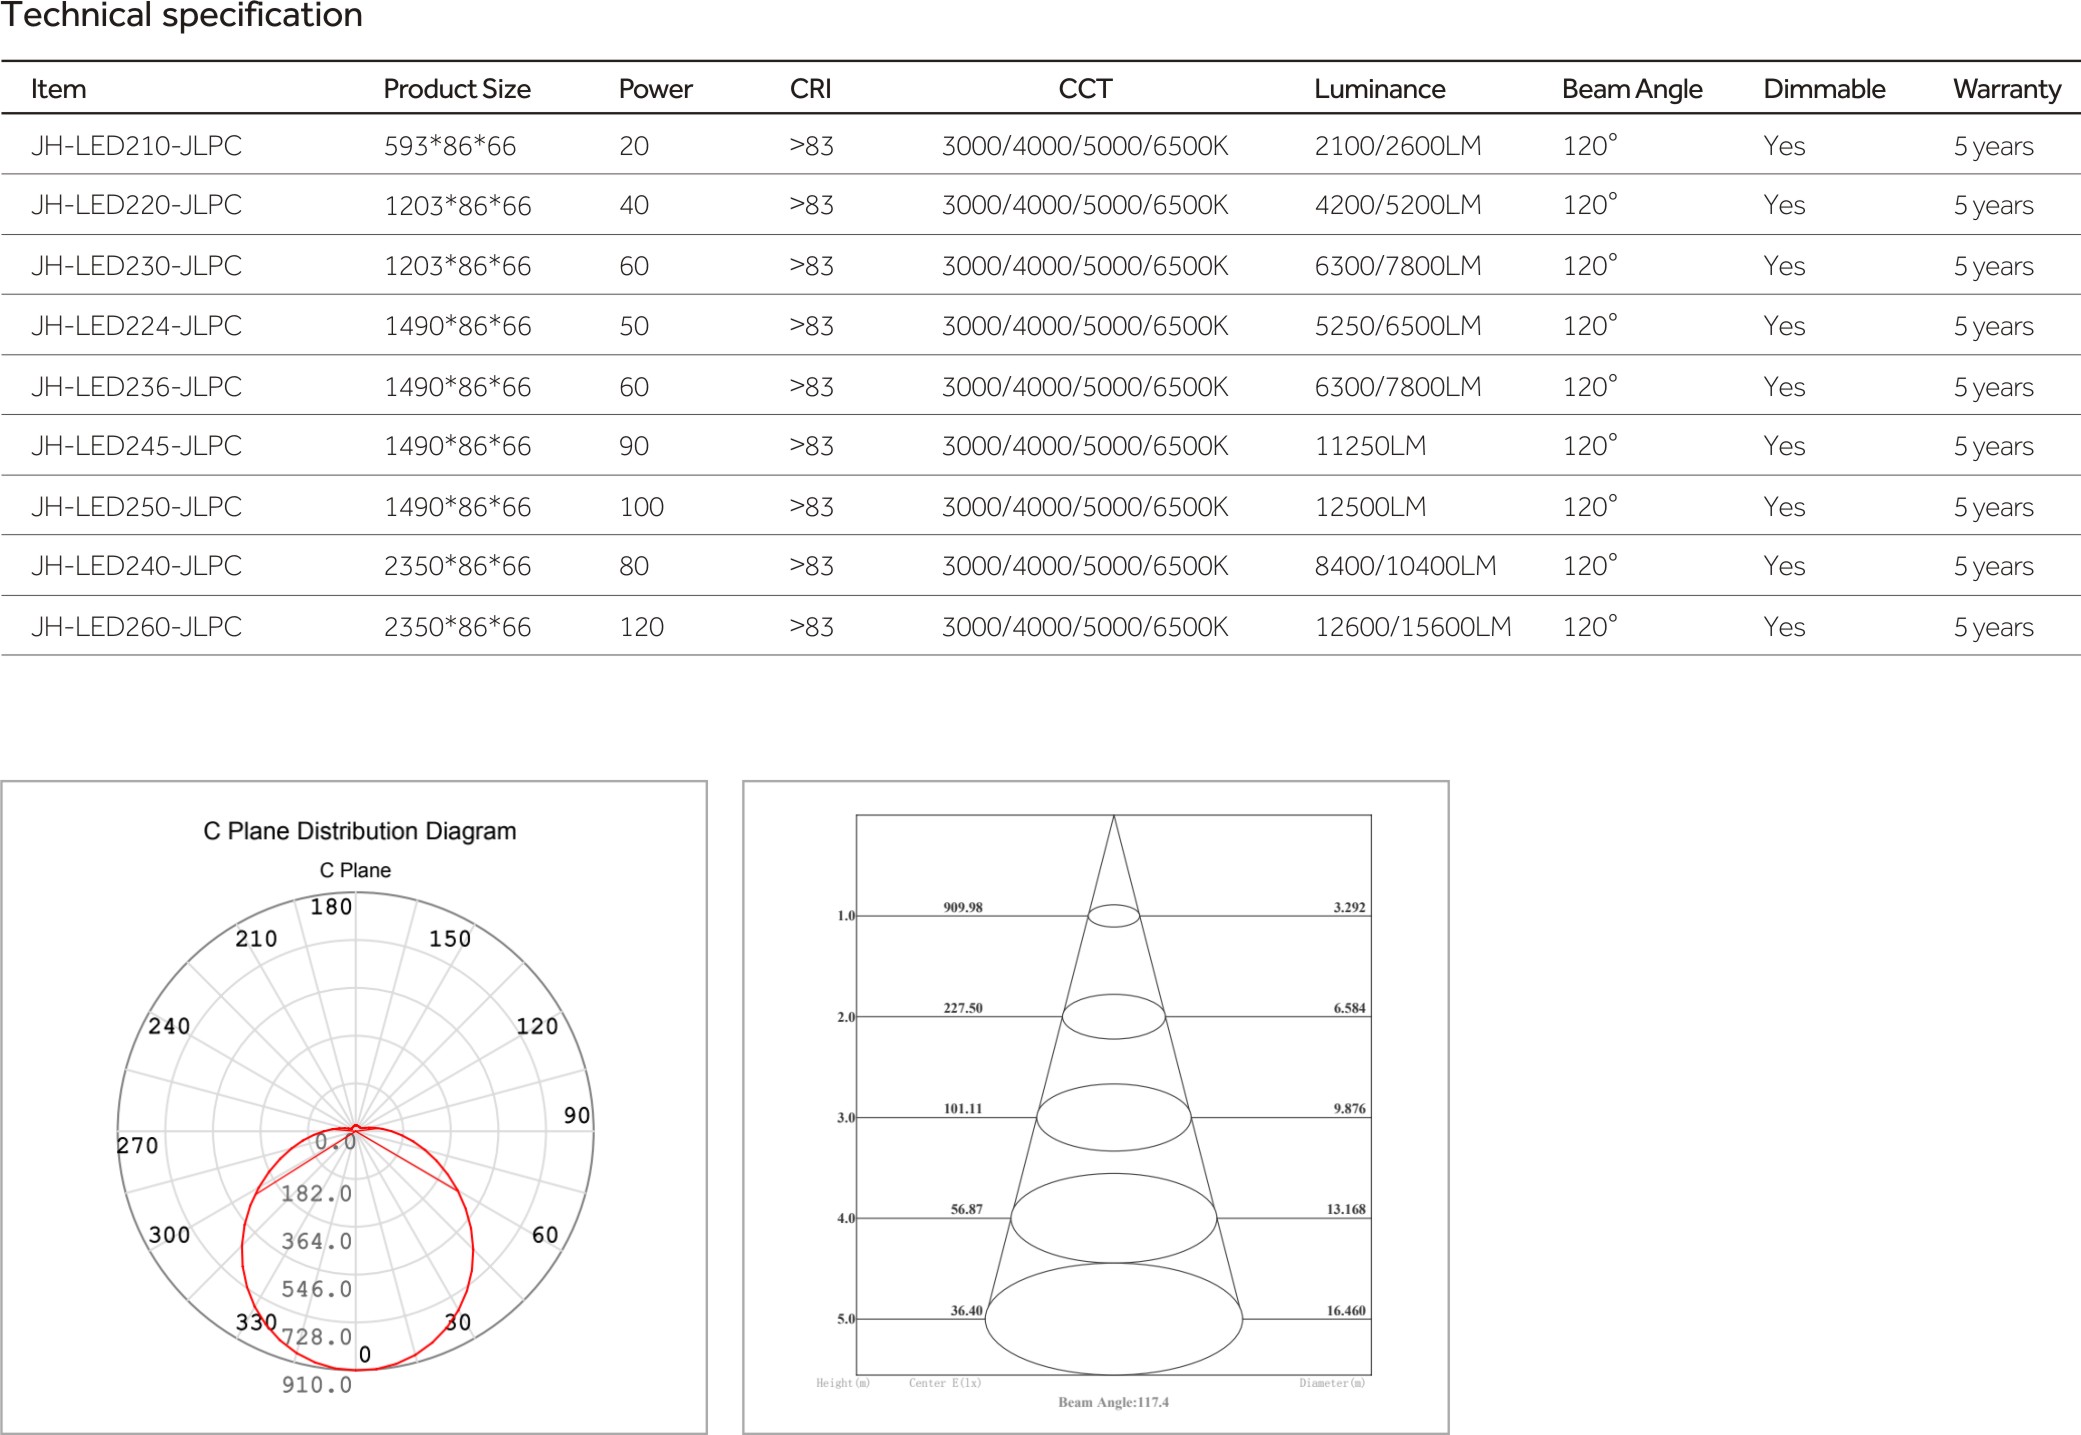Click power value 50
Screen dimensions: 2081x1435
634,326
